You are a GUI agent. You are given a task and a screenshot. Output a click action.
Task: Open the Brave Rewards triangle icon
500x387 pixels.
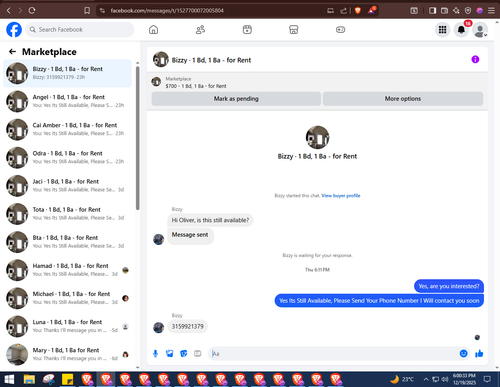(x=372, y=11)
